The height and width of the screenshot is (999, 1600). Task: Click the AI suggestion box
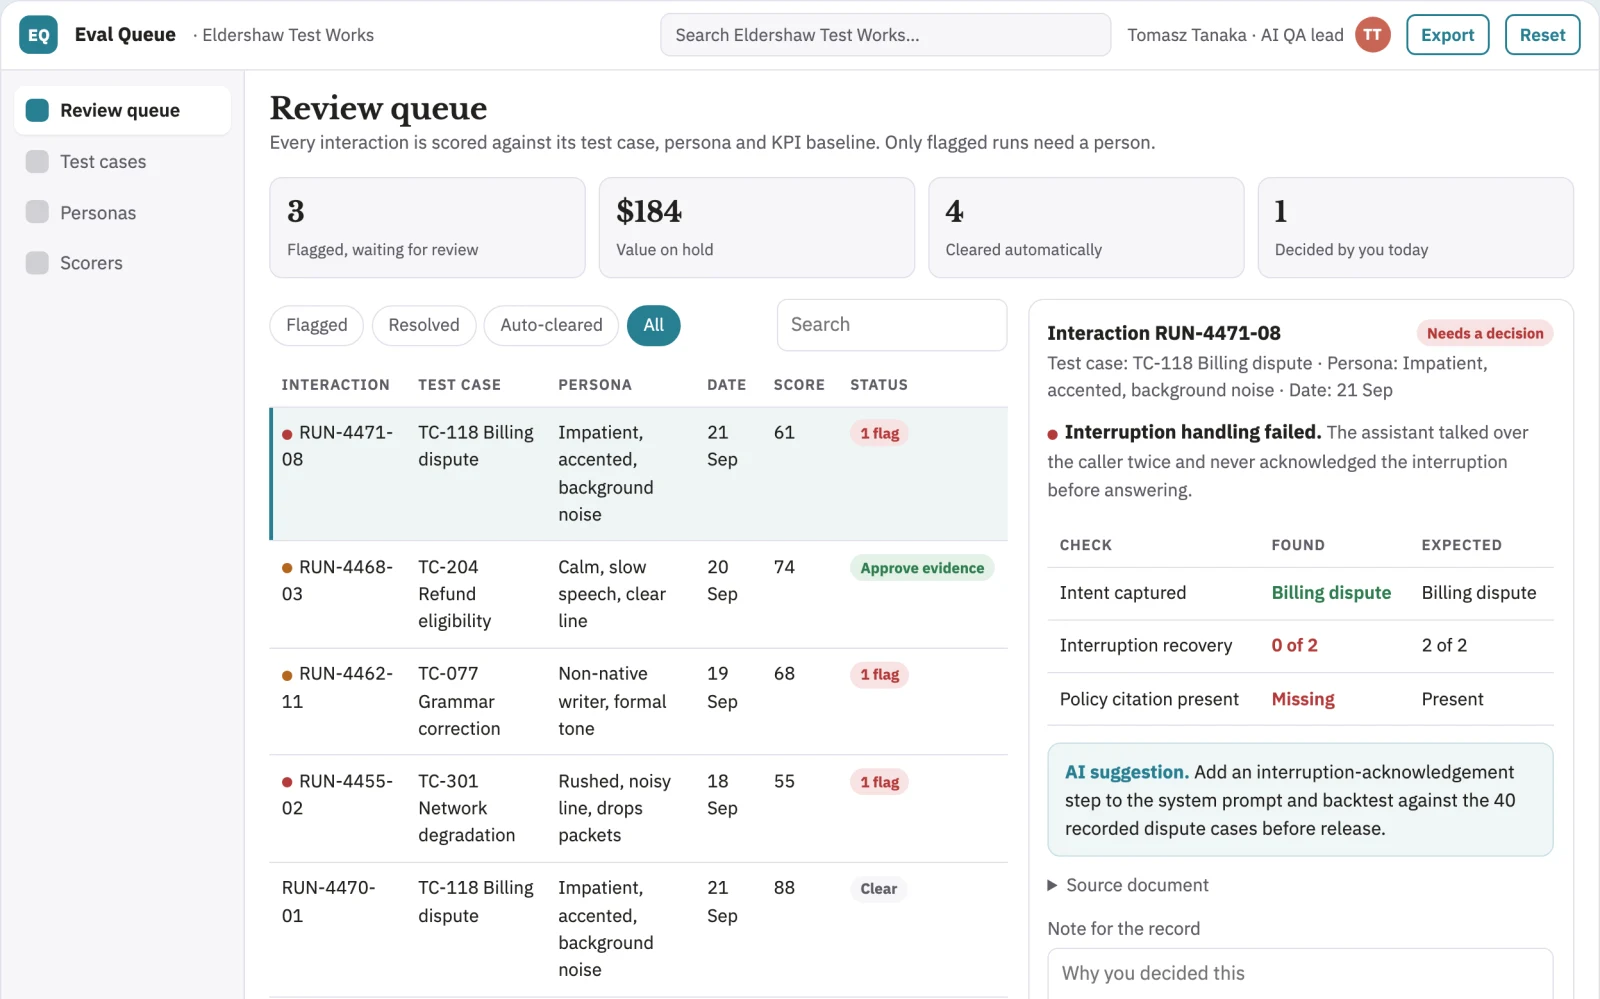point(1300,800)
